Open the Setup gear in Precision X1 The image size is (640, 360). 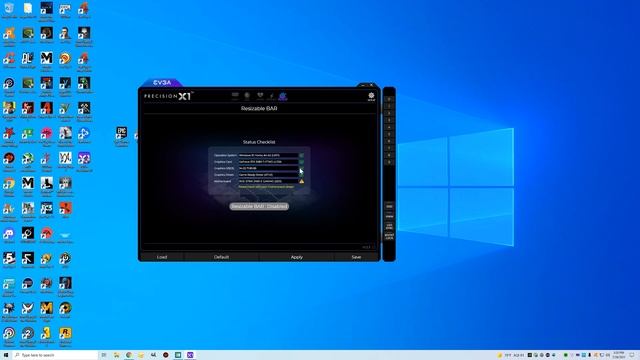371,96
